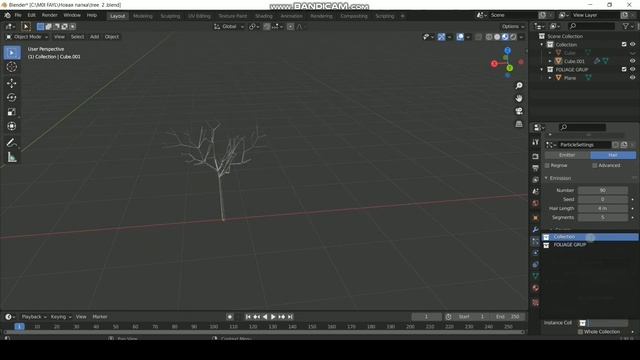Toggle visibility of Collection in outliner
The width and height of the screenshot is (640, 360).
point(632,44)
